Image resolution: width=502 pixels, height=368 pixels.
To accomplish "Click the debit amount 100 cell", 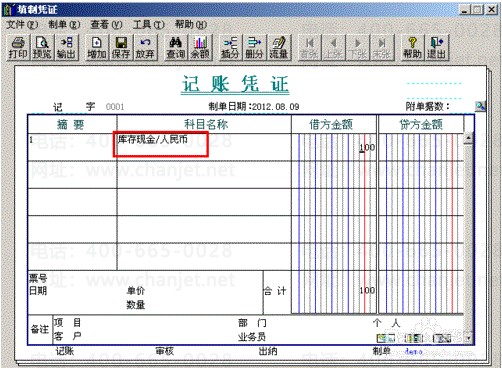I will click(334, 147).
